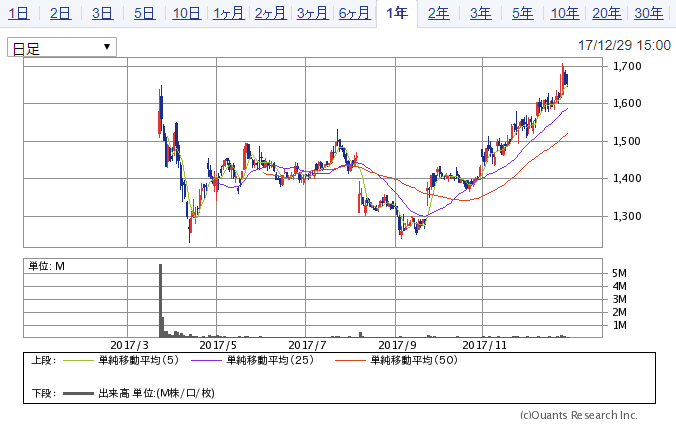Click the 5M volume axis label
Image resolution: width=676 pixels, height=427 pixels.
[x=620, y=273]
